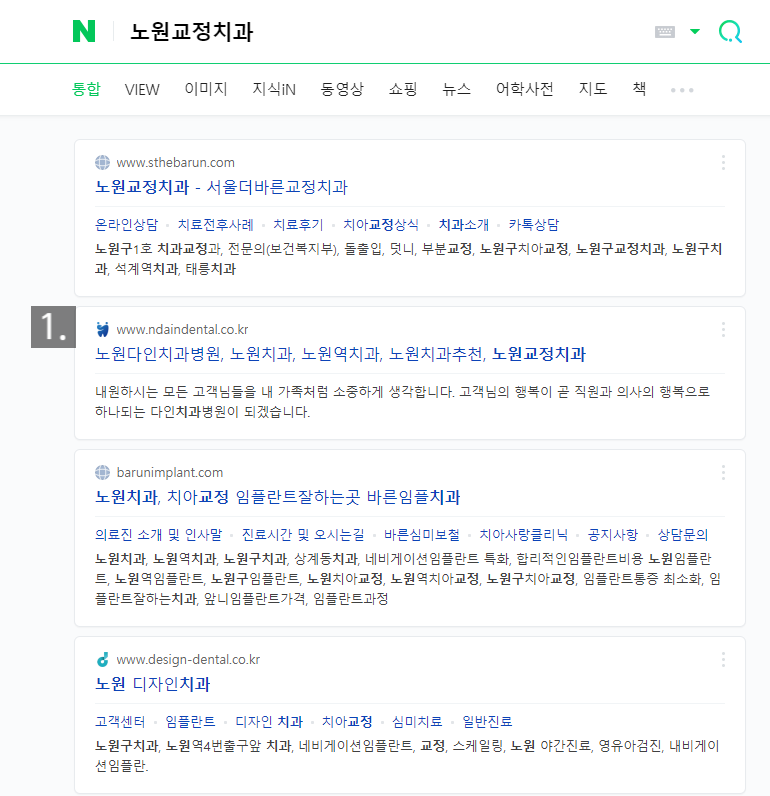Open the barunimplant.com URL link
Screen dimensions: 770x796
(x=170, y=473)
